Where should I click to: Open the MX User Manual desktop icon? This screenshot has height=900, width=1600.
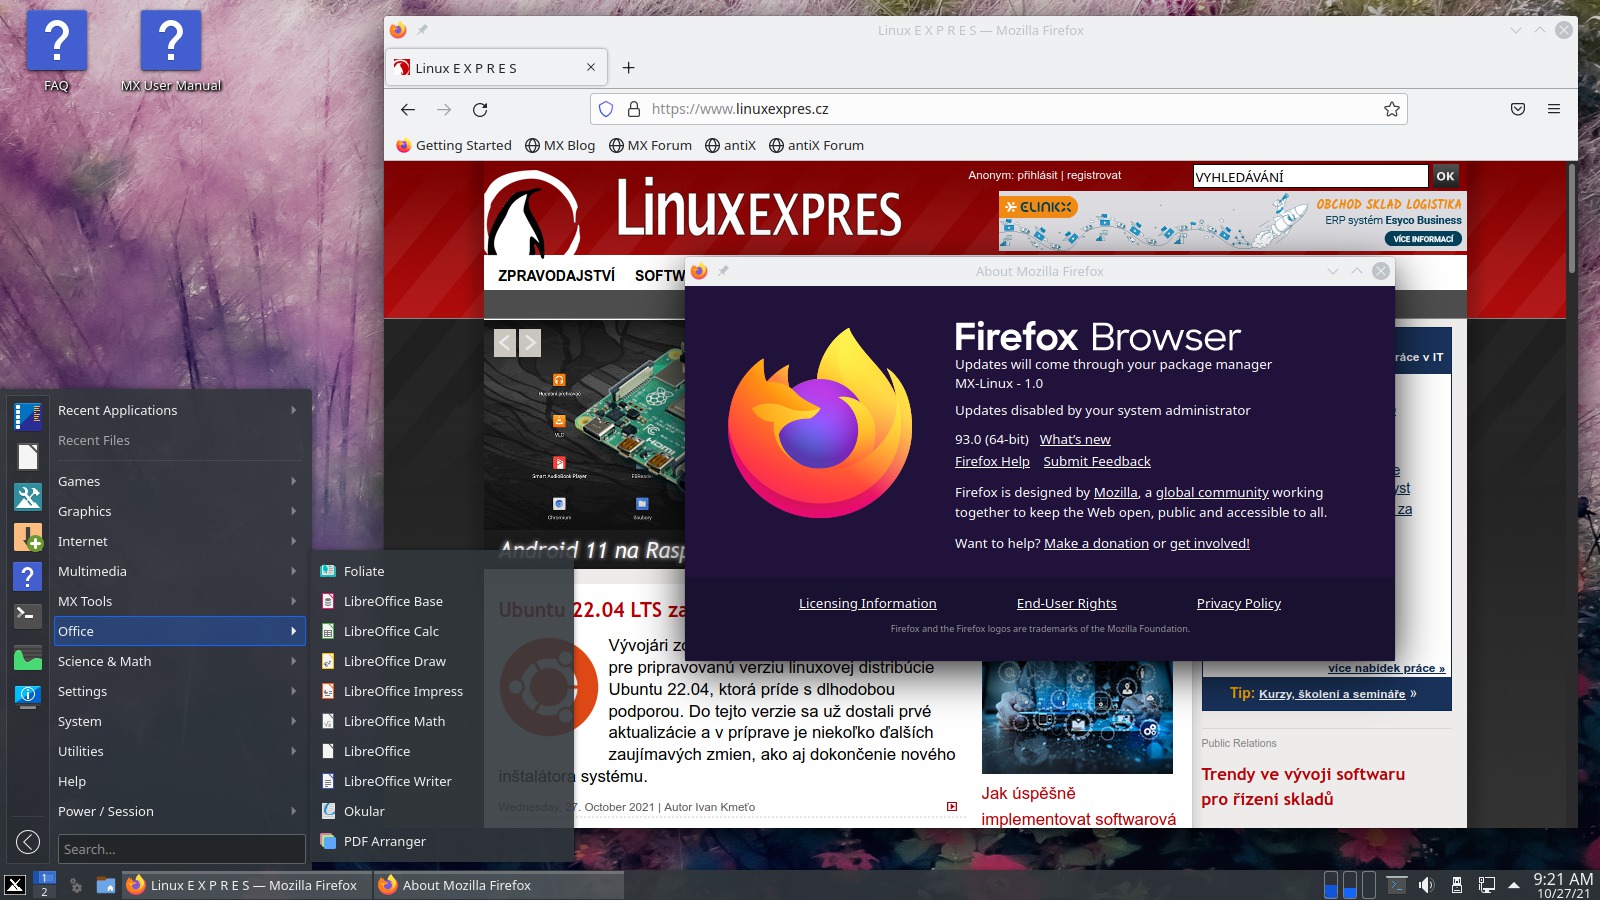(171, 50)
